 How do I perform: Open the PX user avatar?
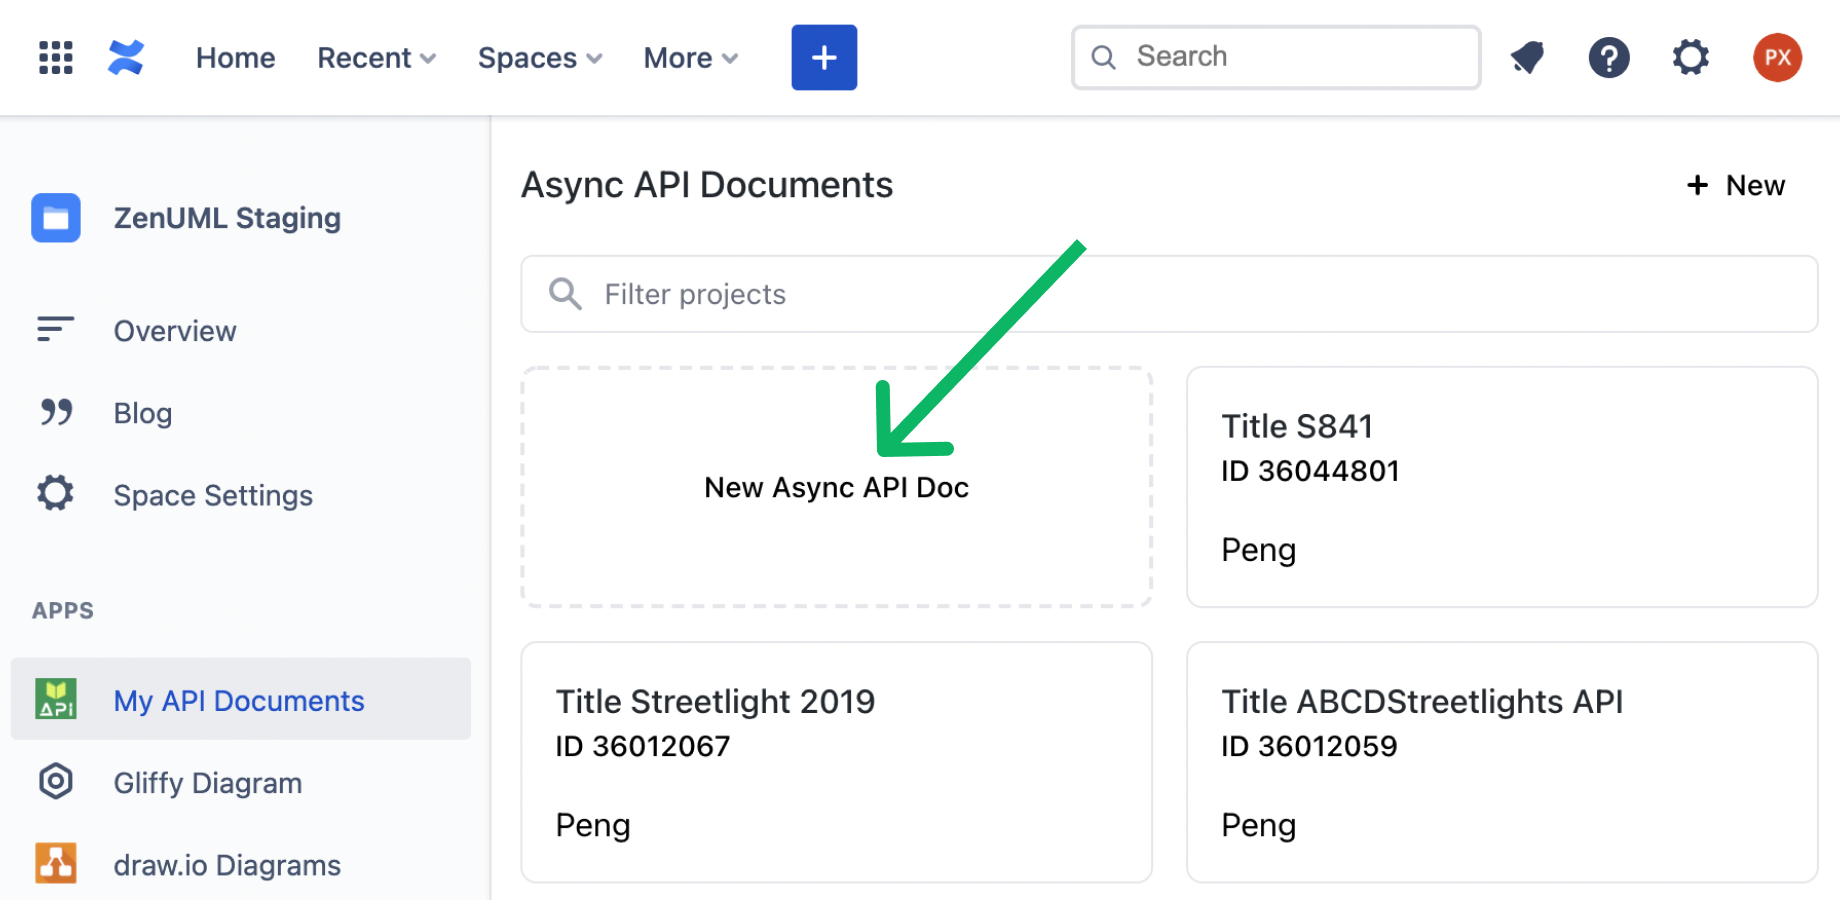pyautogui.click(x=1778, y=58)
